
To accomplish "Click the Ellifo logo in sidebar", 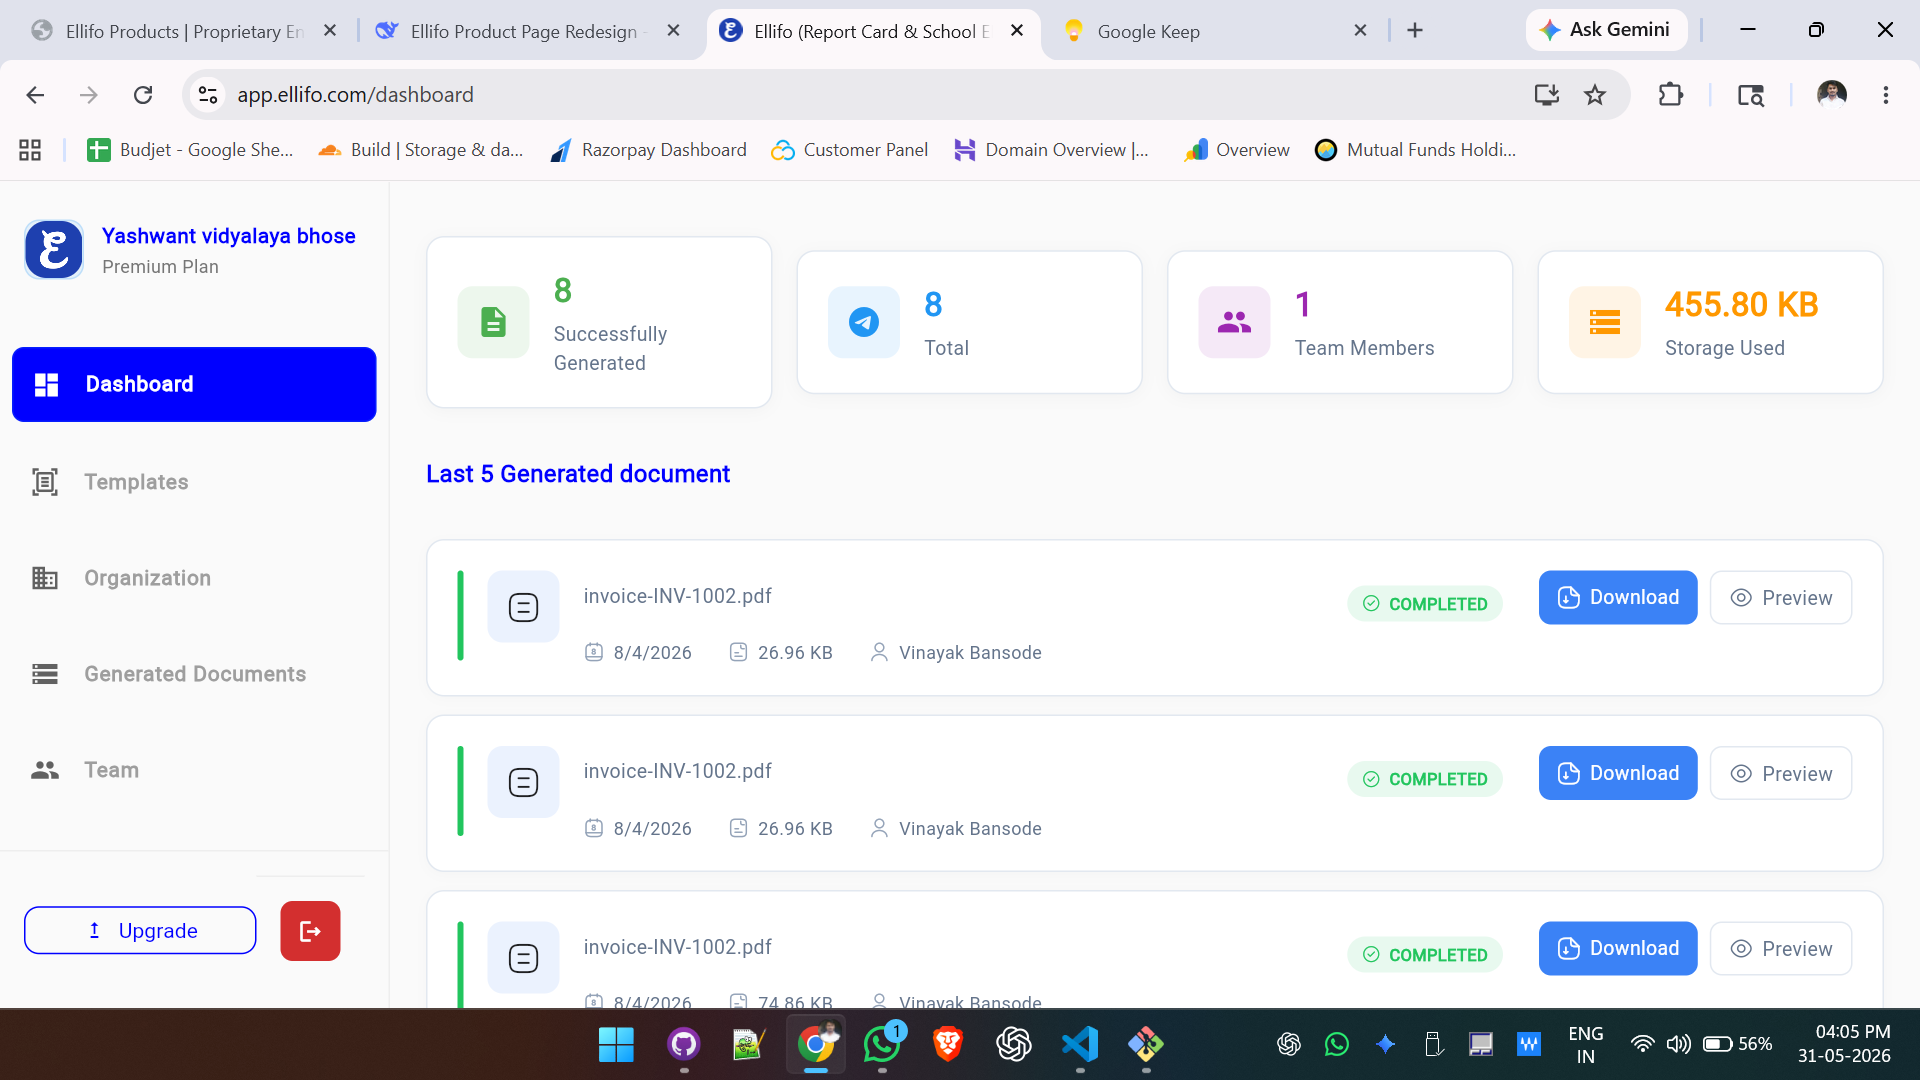I will pos(54,249).
